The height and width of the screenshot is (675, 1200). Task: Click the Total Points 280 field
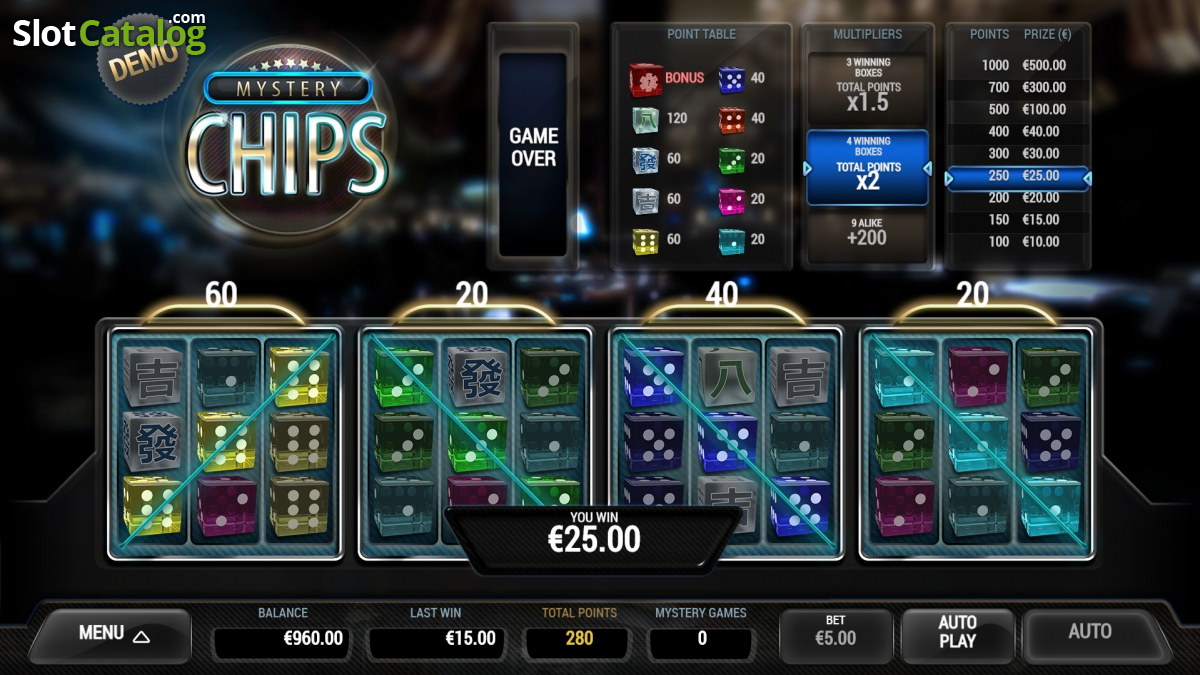point(579,638)
